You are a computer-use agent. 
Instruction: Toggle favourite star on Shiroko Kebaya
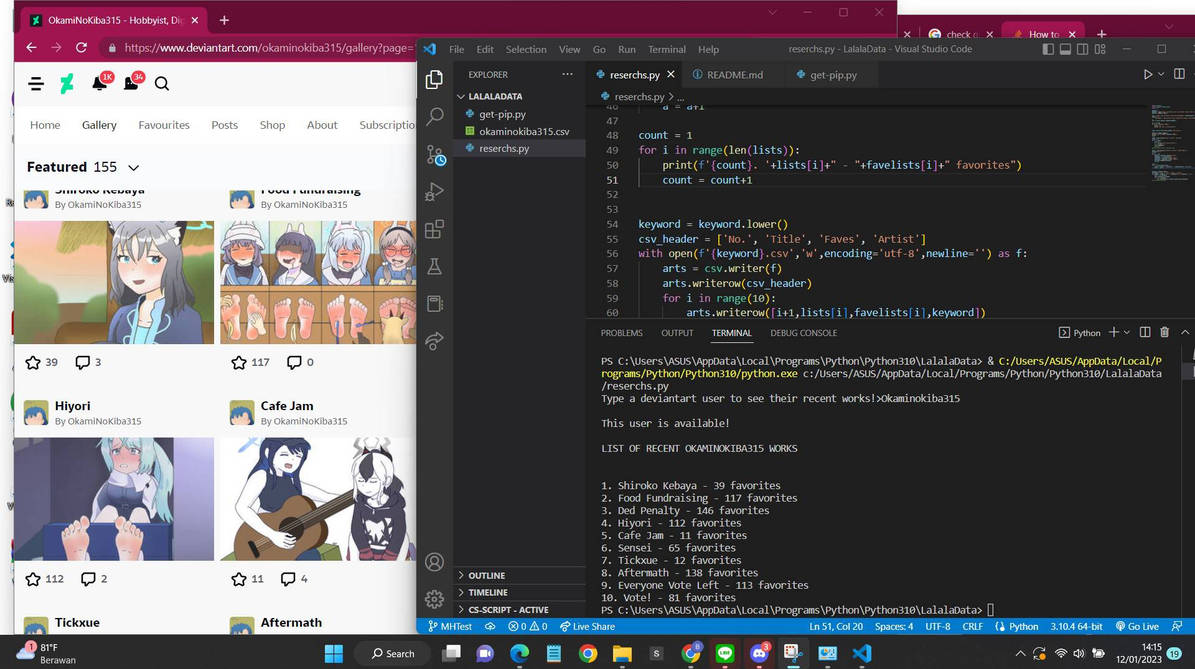[x=33, y=362]
